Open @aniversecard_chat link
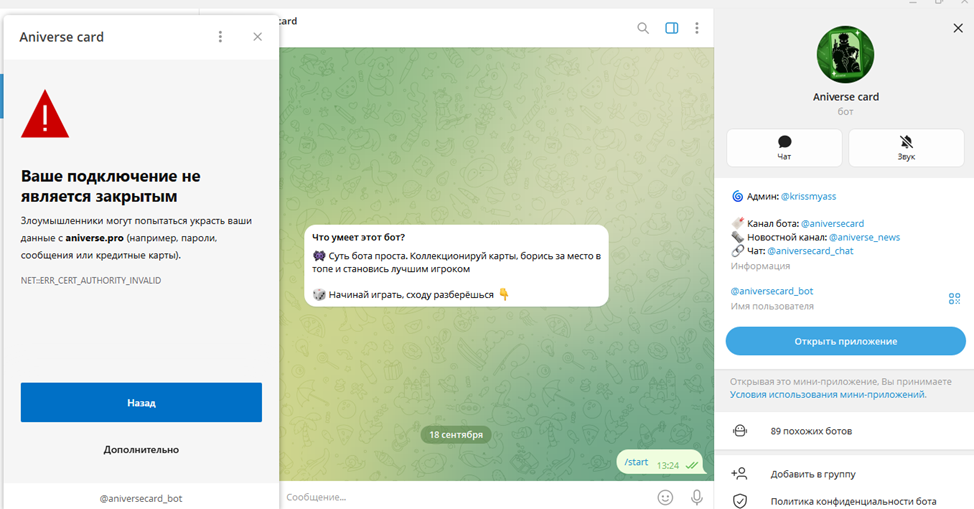 [810, 251]
